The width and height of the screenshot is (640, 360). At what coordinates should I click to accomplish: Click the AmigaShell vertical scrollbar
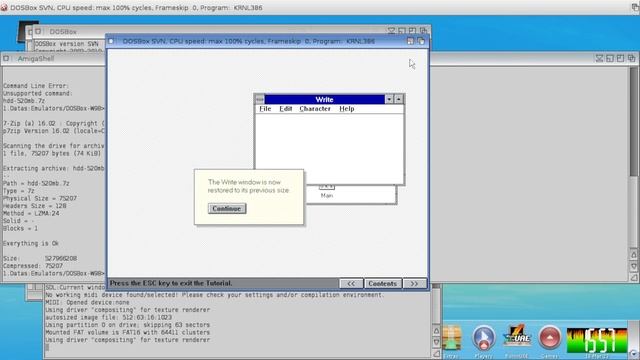click(x=633, y=157)
